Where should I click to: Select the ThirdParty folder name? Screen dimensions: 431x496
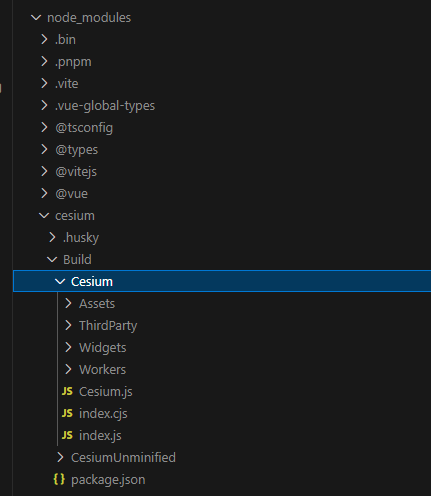[108, 326]
